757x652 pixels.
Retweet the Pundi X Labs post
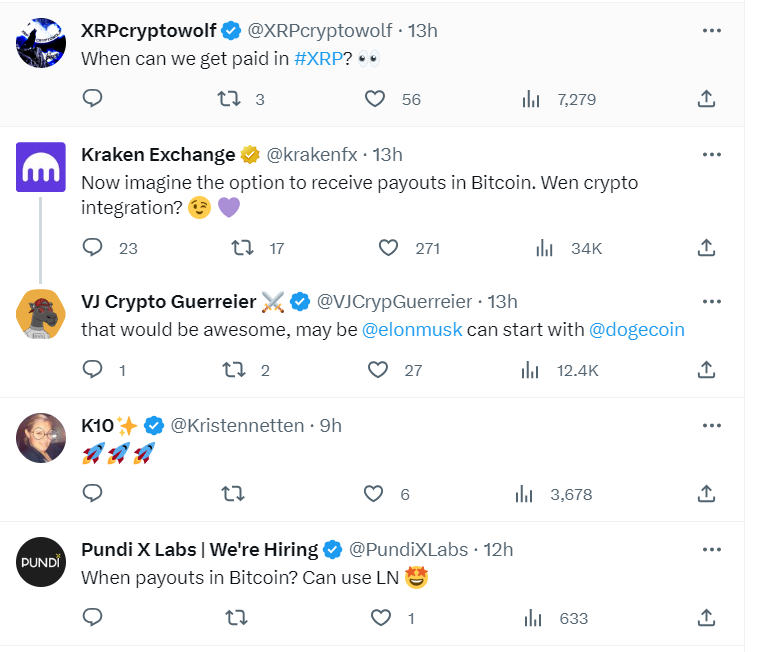237,618
